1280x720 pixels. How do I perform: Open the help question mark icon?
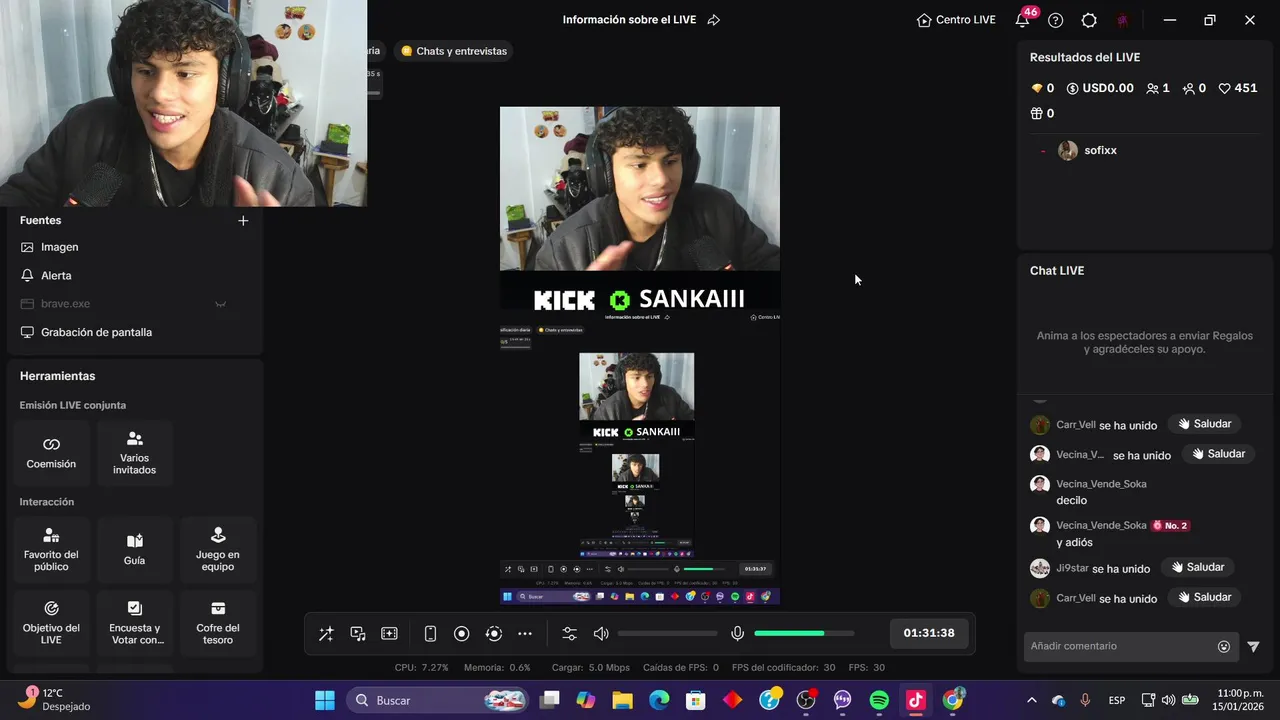tap(1056, 20)
